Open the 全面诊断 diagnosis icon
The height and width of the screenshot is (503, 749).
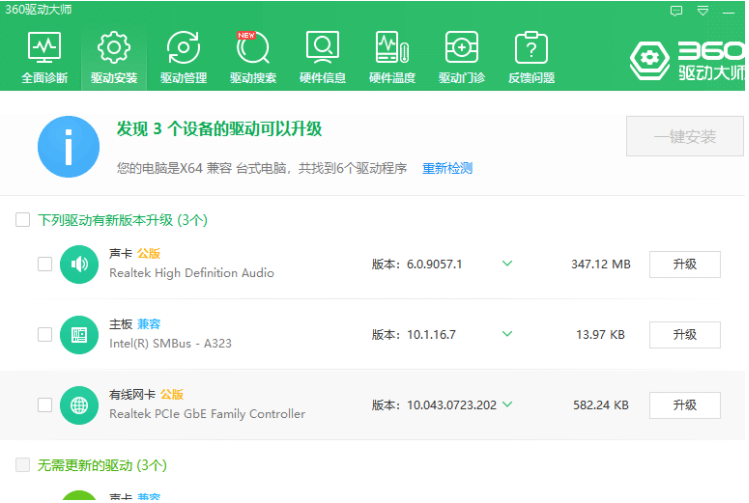44,56
